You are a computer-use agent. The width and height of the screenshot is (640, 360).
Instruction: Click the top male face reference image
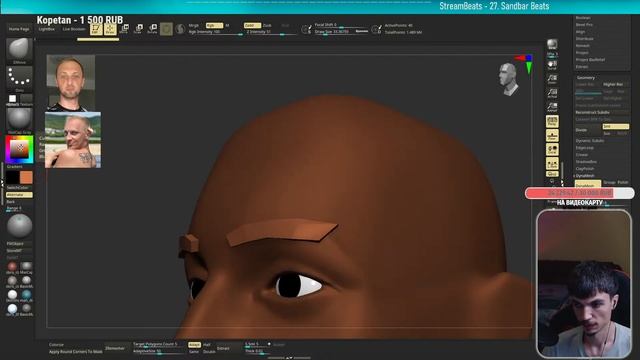click(71, 83)
